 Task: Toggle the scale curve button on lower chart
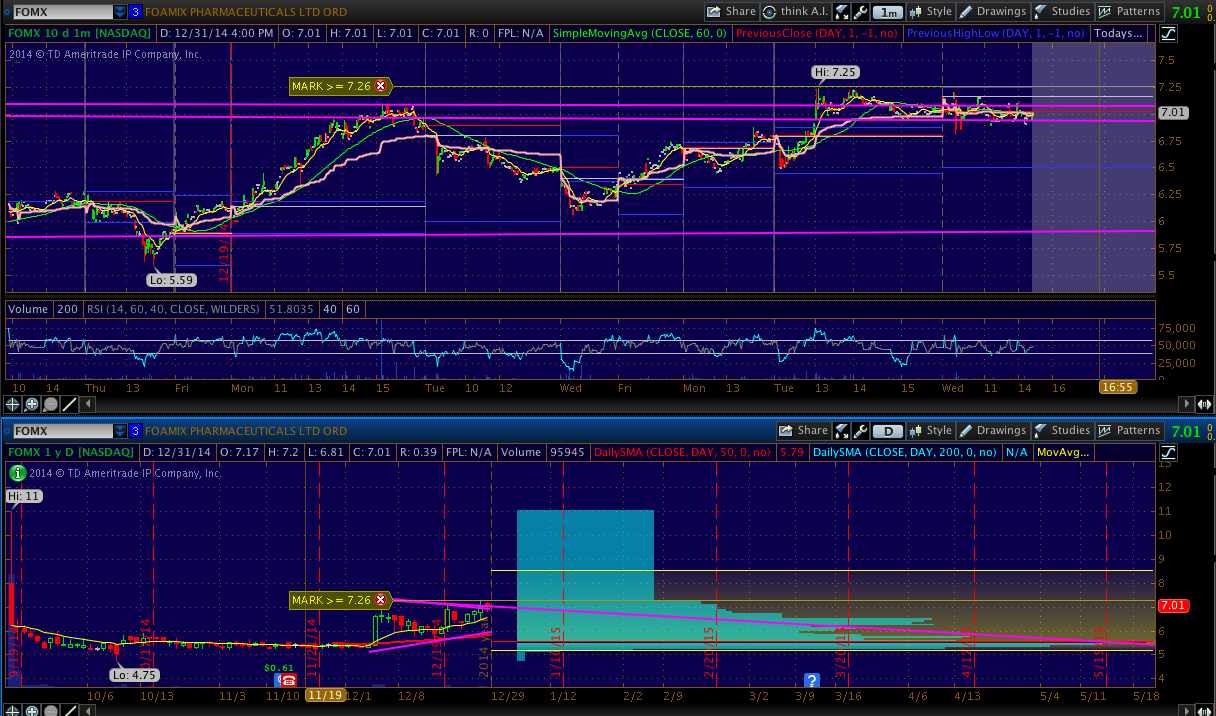[1169, 453]
